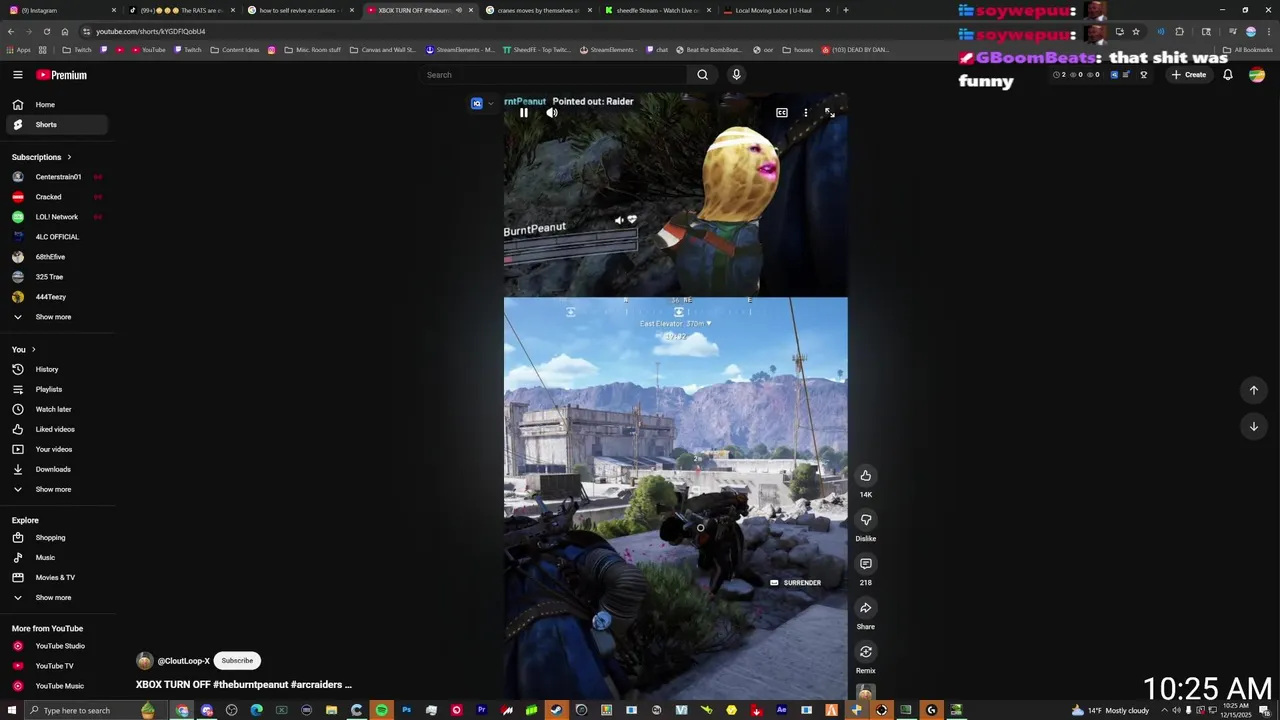Open Premiere Pro from the taskbar
This screenshot has height=720, width=1280.
pyautogui.click(x=481, y=710)
